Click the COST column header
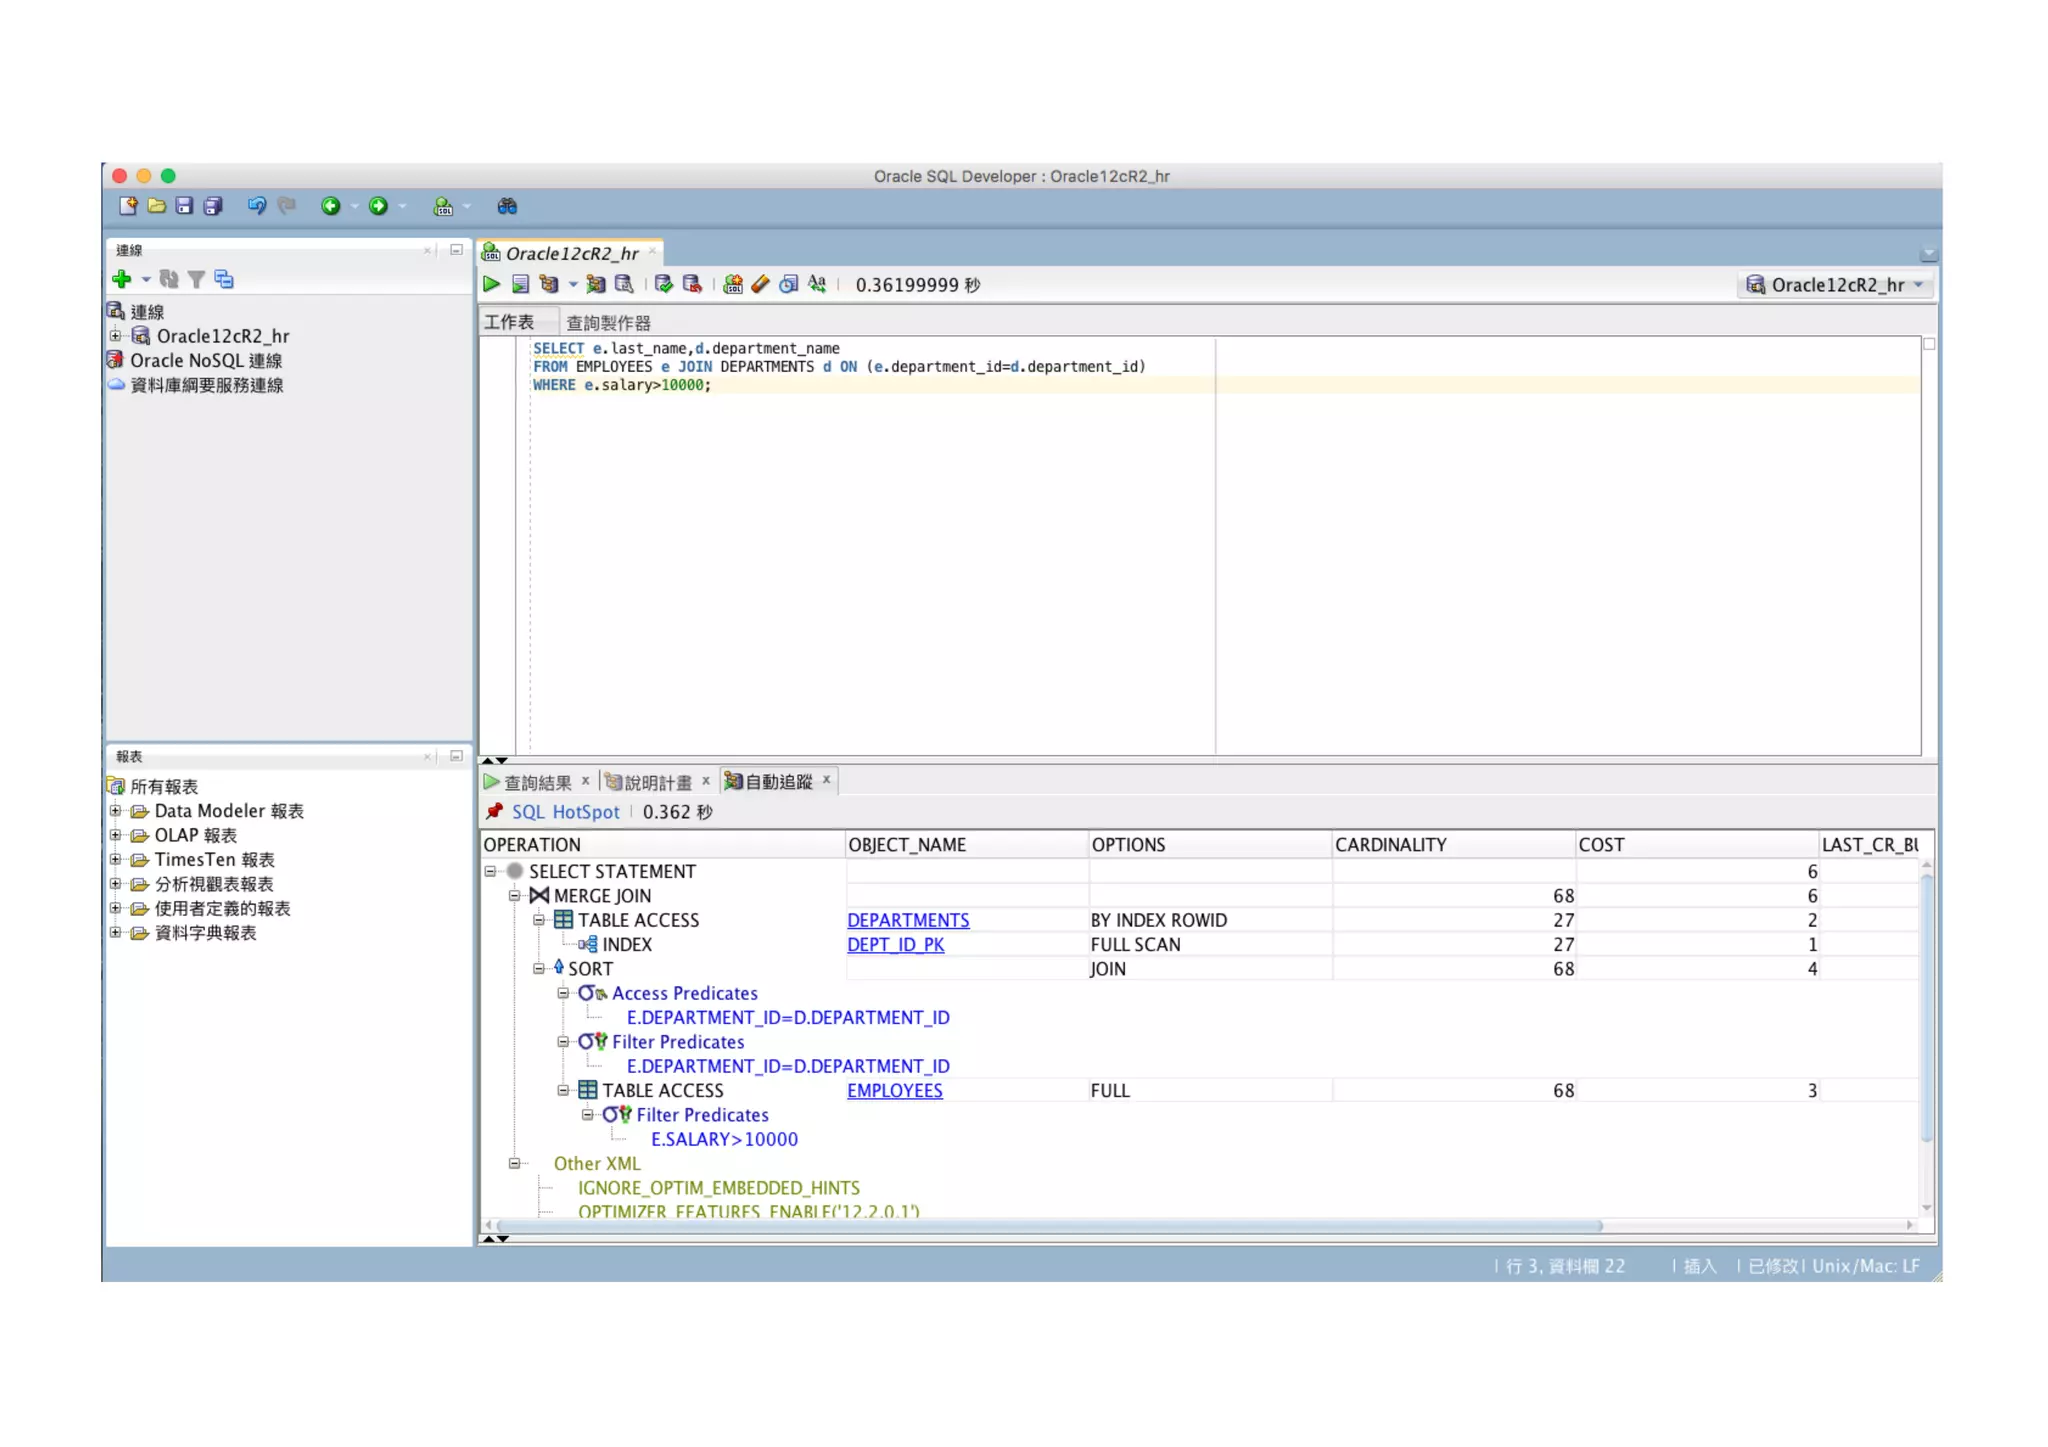Screen dimensions: 2048x1447 coord(1696,844)
